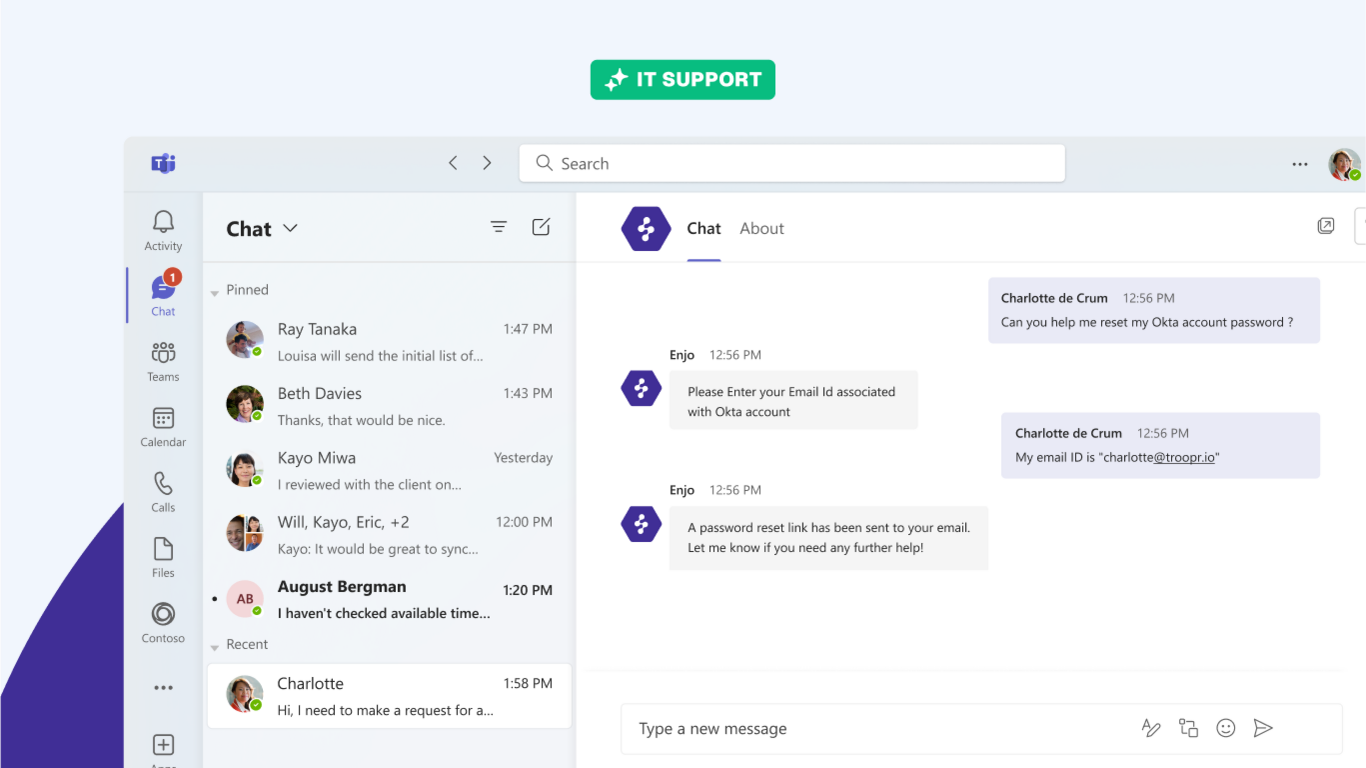Click the Yesterday timestamp on Kayo Miwa

coord(523,458)
